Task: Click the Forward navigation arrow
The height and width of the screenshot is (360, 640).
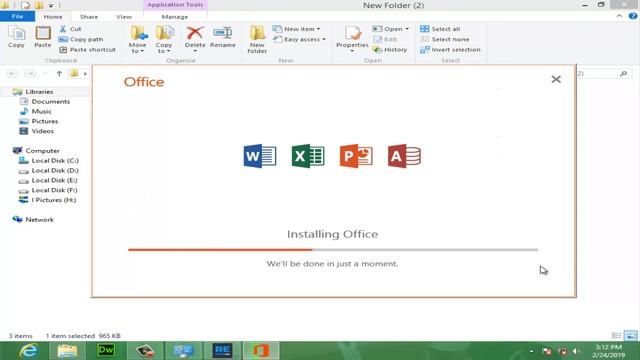Action: click(29, 73)
